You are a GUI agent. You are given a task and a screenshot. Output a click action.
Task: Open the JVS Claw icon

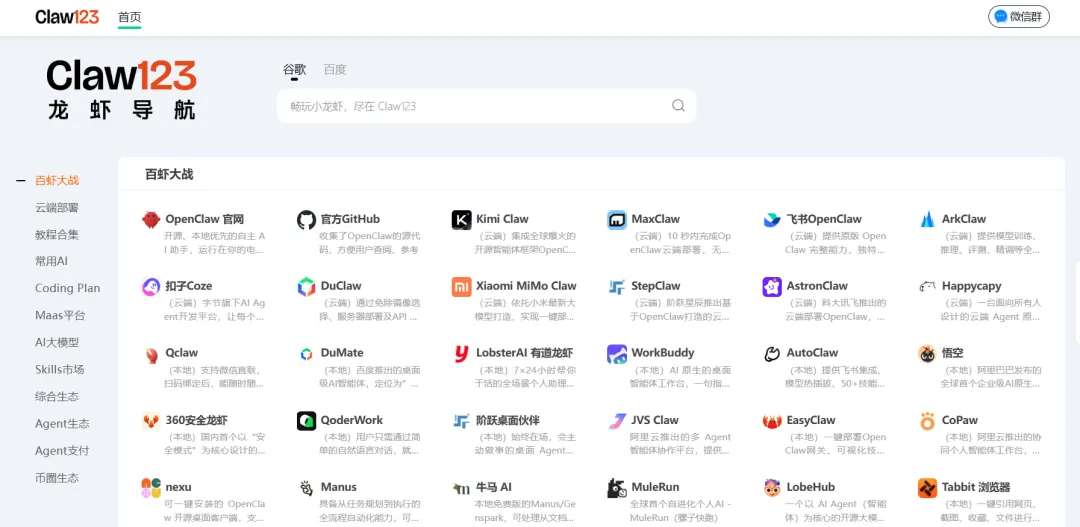point(616,421)
